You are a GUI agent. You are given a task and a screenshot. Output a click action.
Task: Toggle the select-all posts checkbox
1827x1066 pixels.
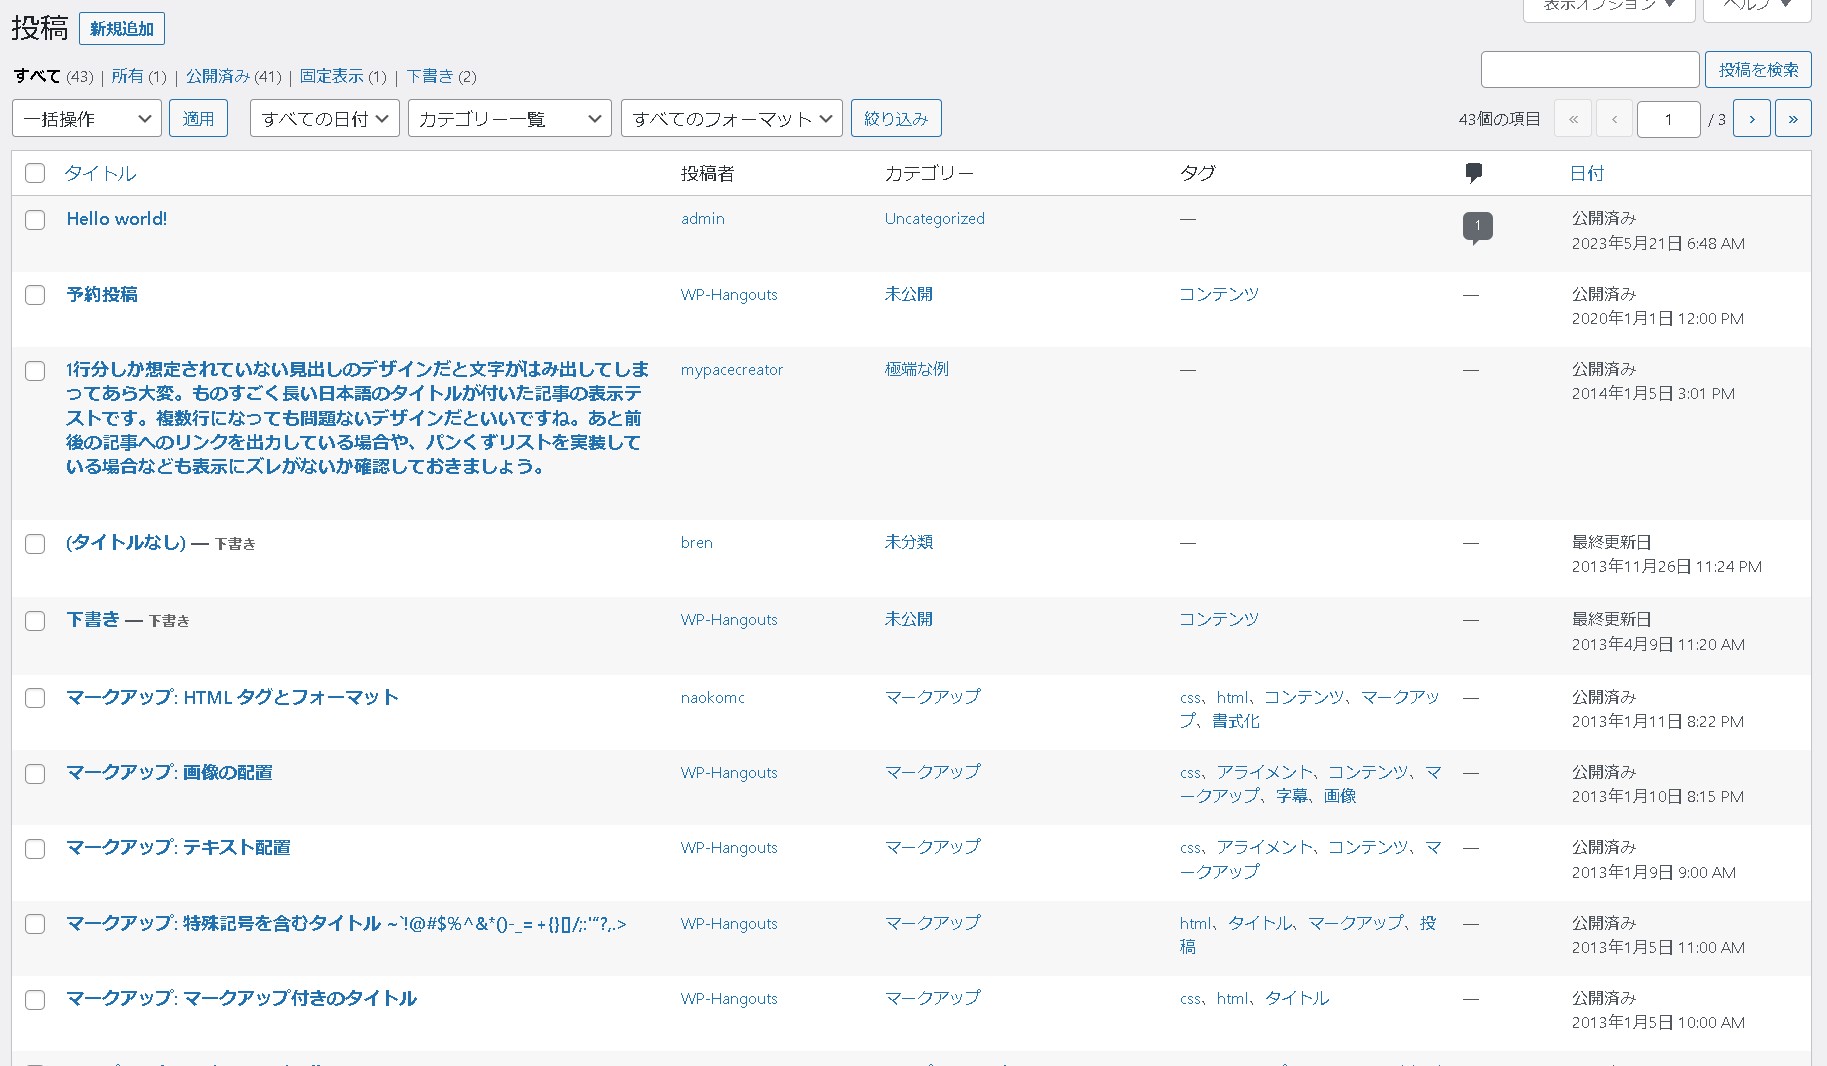pyautogui.click(x=35, y=172)
